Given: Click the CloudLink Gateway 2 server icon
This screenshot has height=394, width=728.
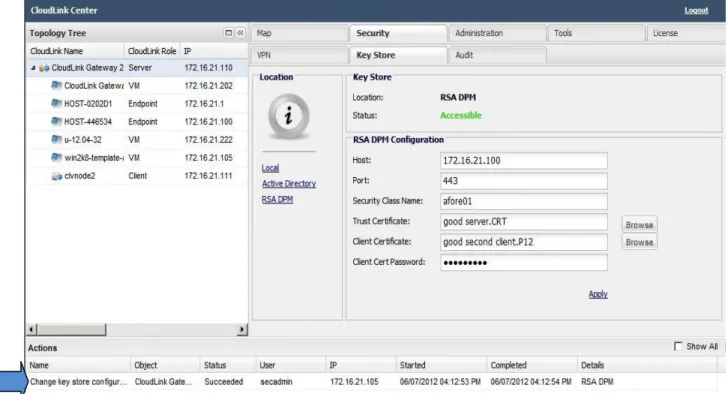Looking at the screenshot, I should click(44, 68).
